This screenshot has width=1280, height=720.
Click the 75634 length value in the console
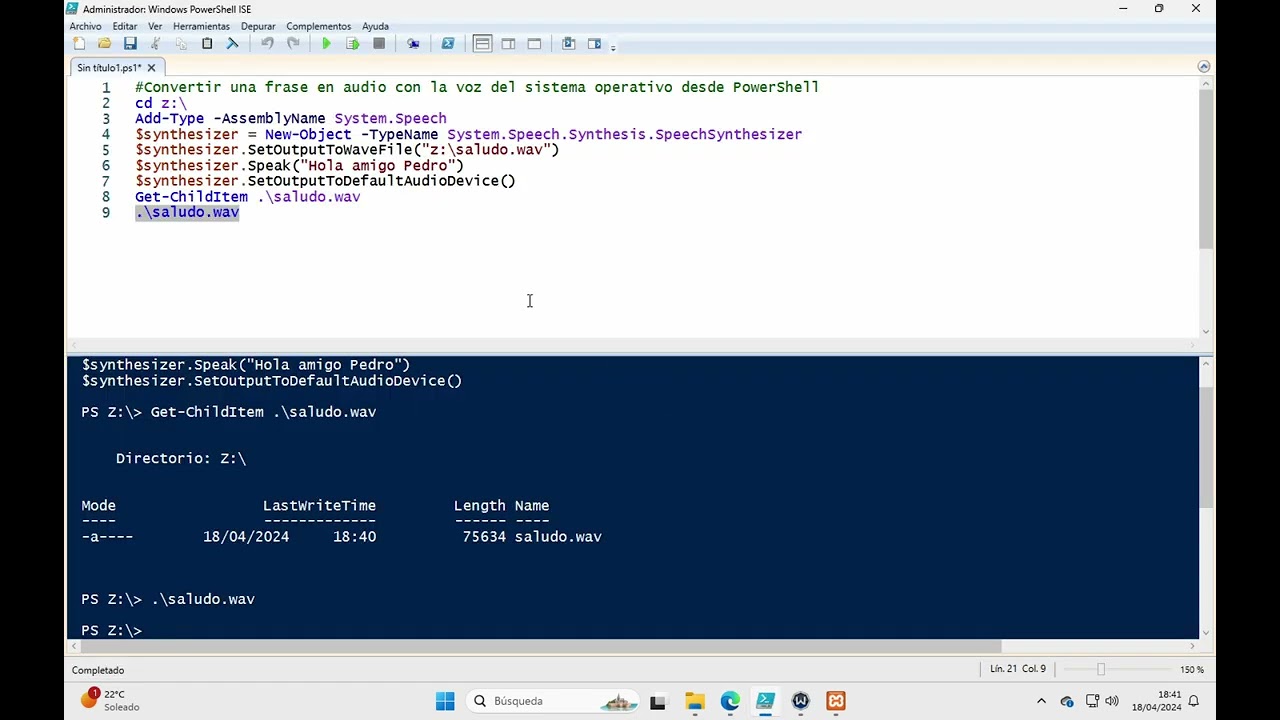click(x=484, y=537)
